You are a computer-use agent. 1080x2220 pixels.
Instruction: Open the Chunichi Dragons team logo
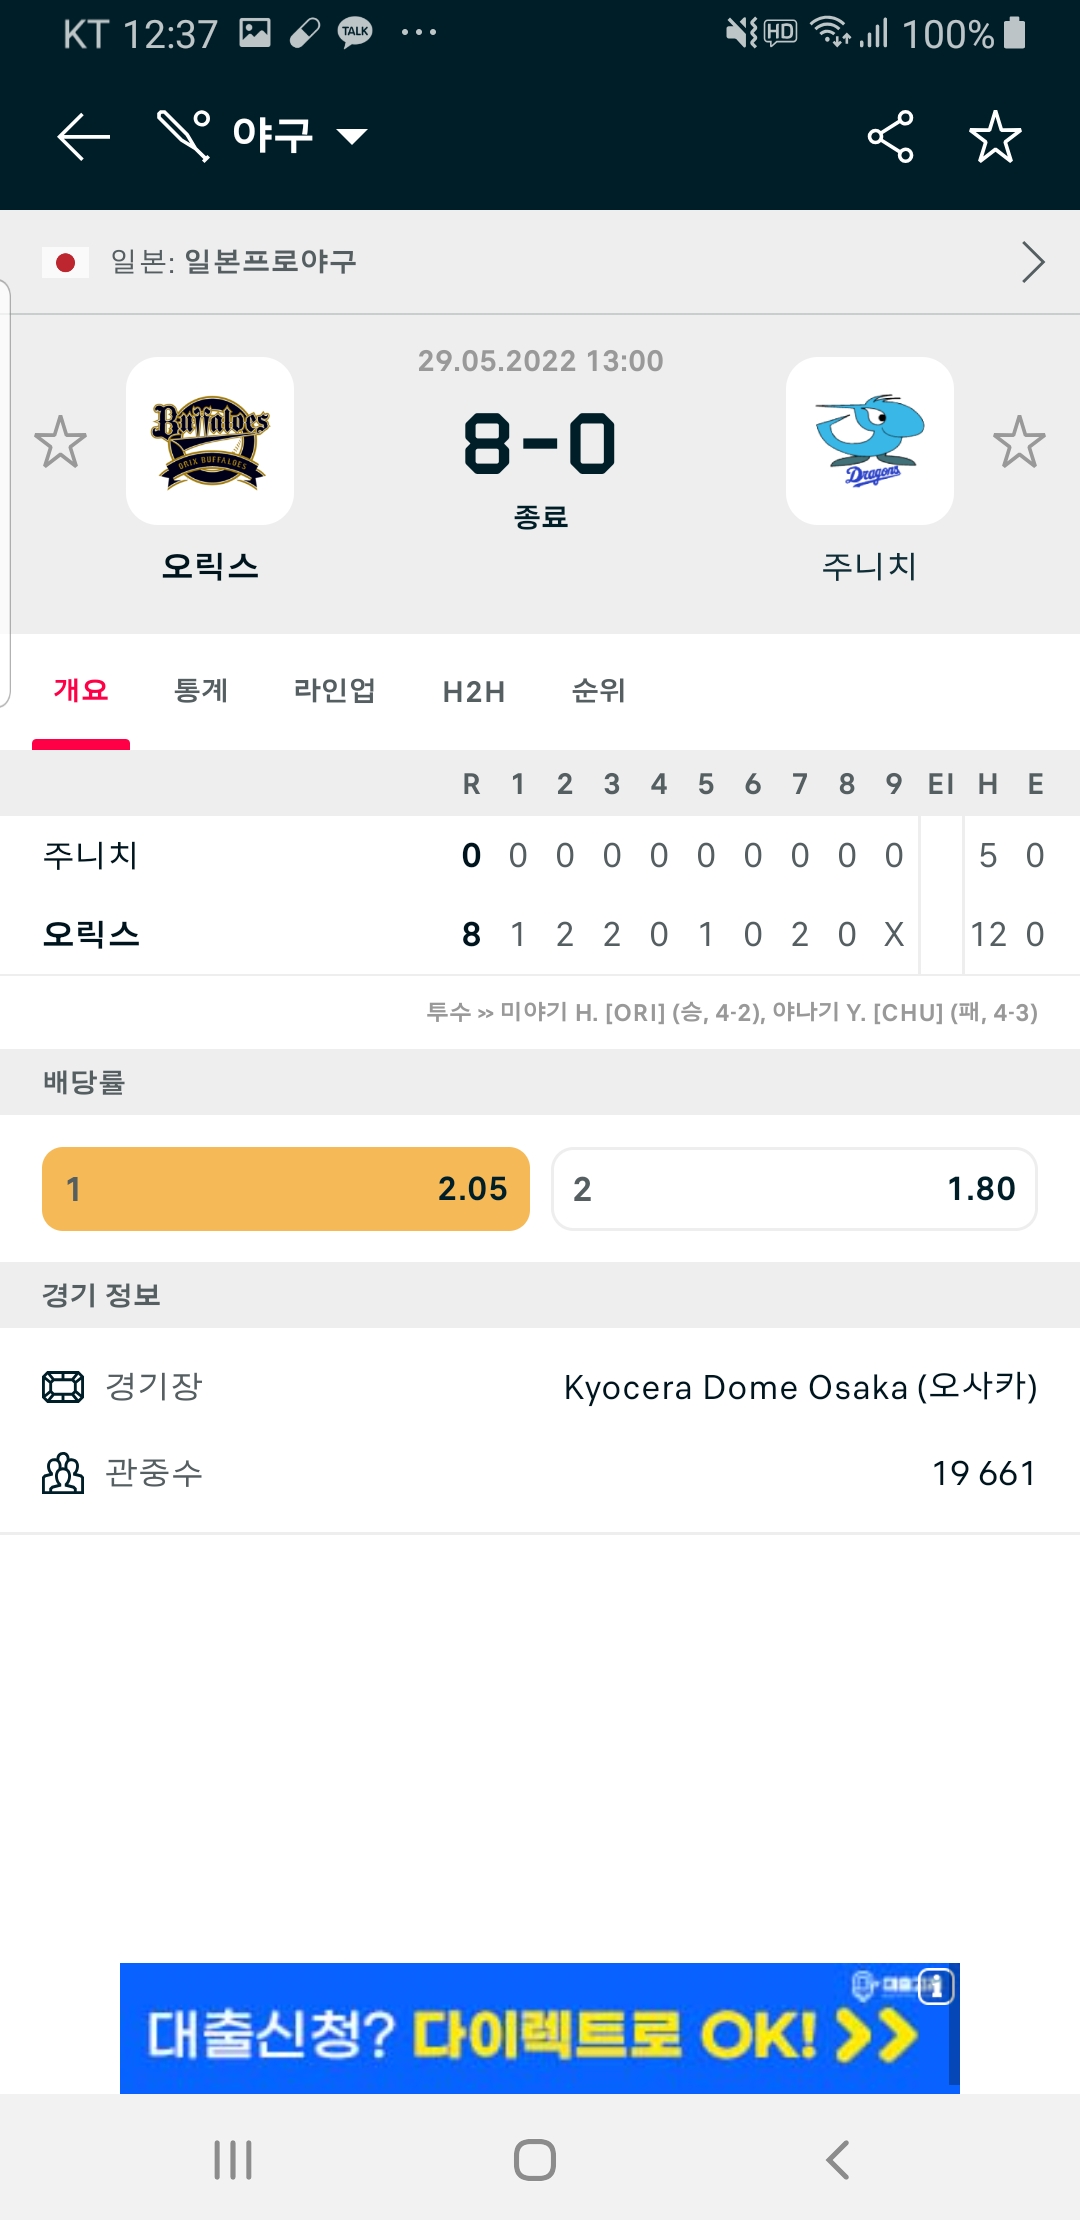[870, 441]
